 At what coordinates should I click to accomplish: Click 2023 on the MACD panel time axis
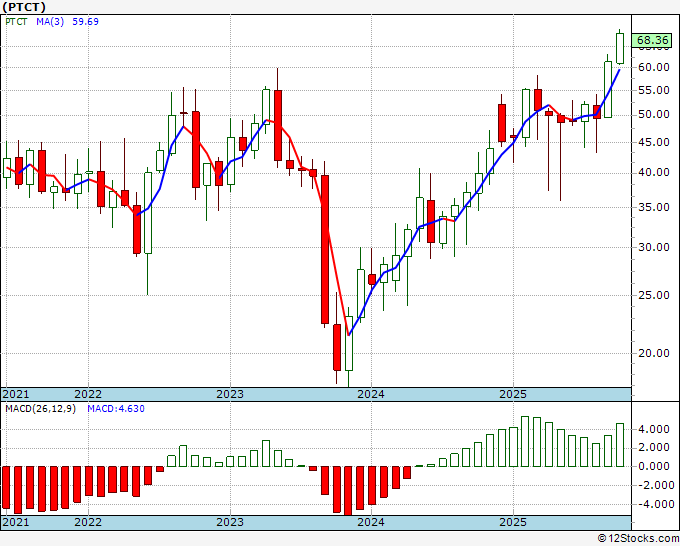230,522
